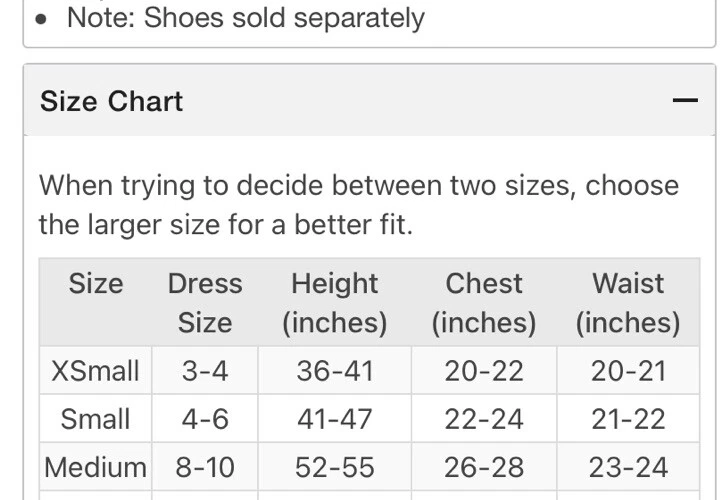727x500 pixels.
Task: Tap the Medium chest 26-28 cell
Action: pyautogui.click(x=484, y=467)
